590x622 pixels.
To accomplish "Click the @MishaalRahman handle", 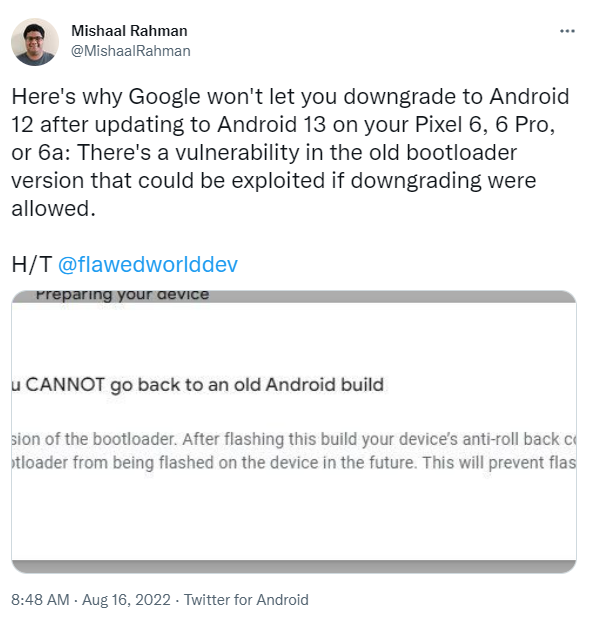I will [x=131, y=51].
